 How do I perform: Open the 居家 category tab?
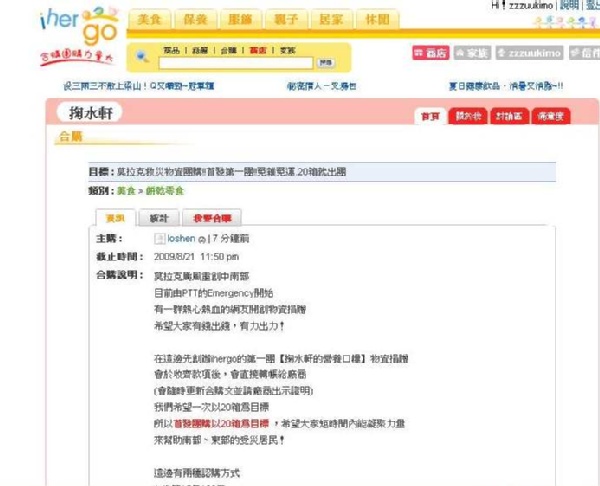[x=331, y=20]
